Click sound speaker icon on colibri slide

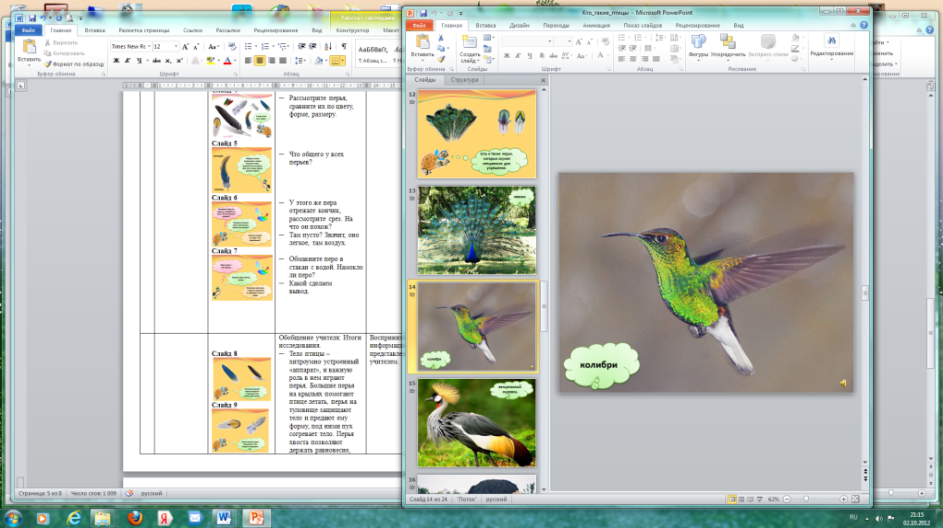coord(843,383)
